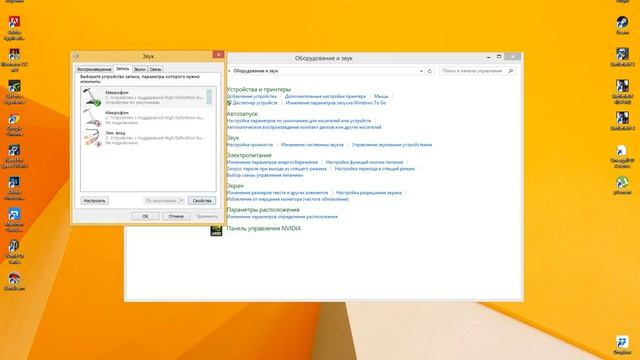Maximize the Оборудование и звук window

499,57
